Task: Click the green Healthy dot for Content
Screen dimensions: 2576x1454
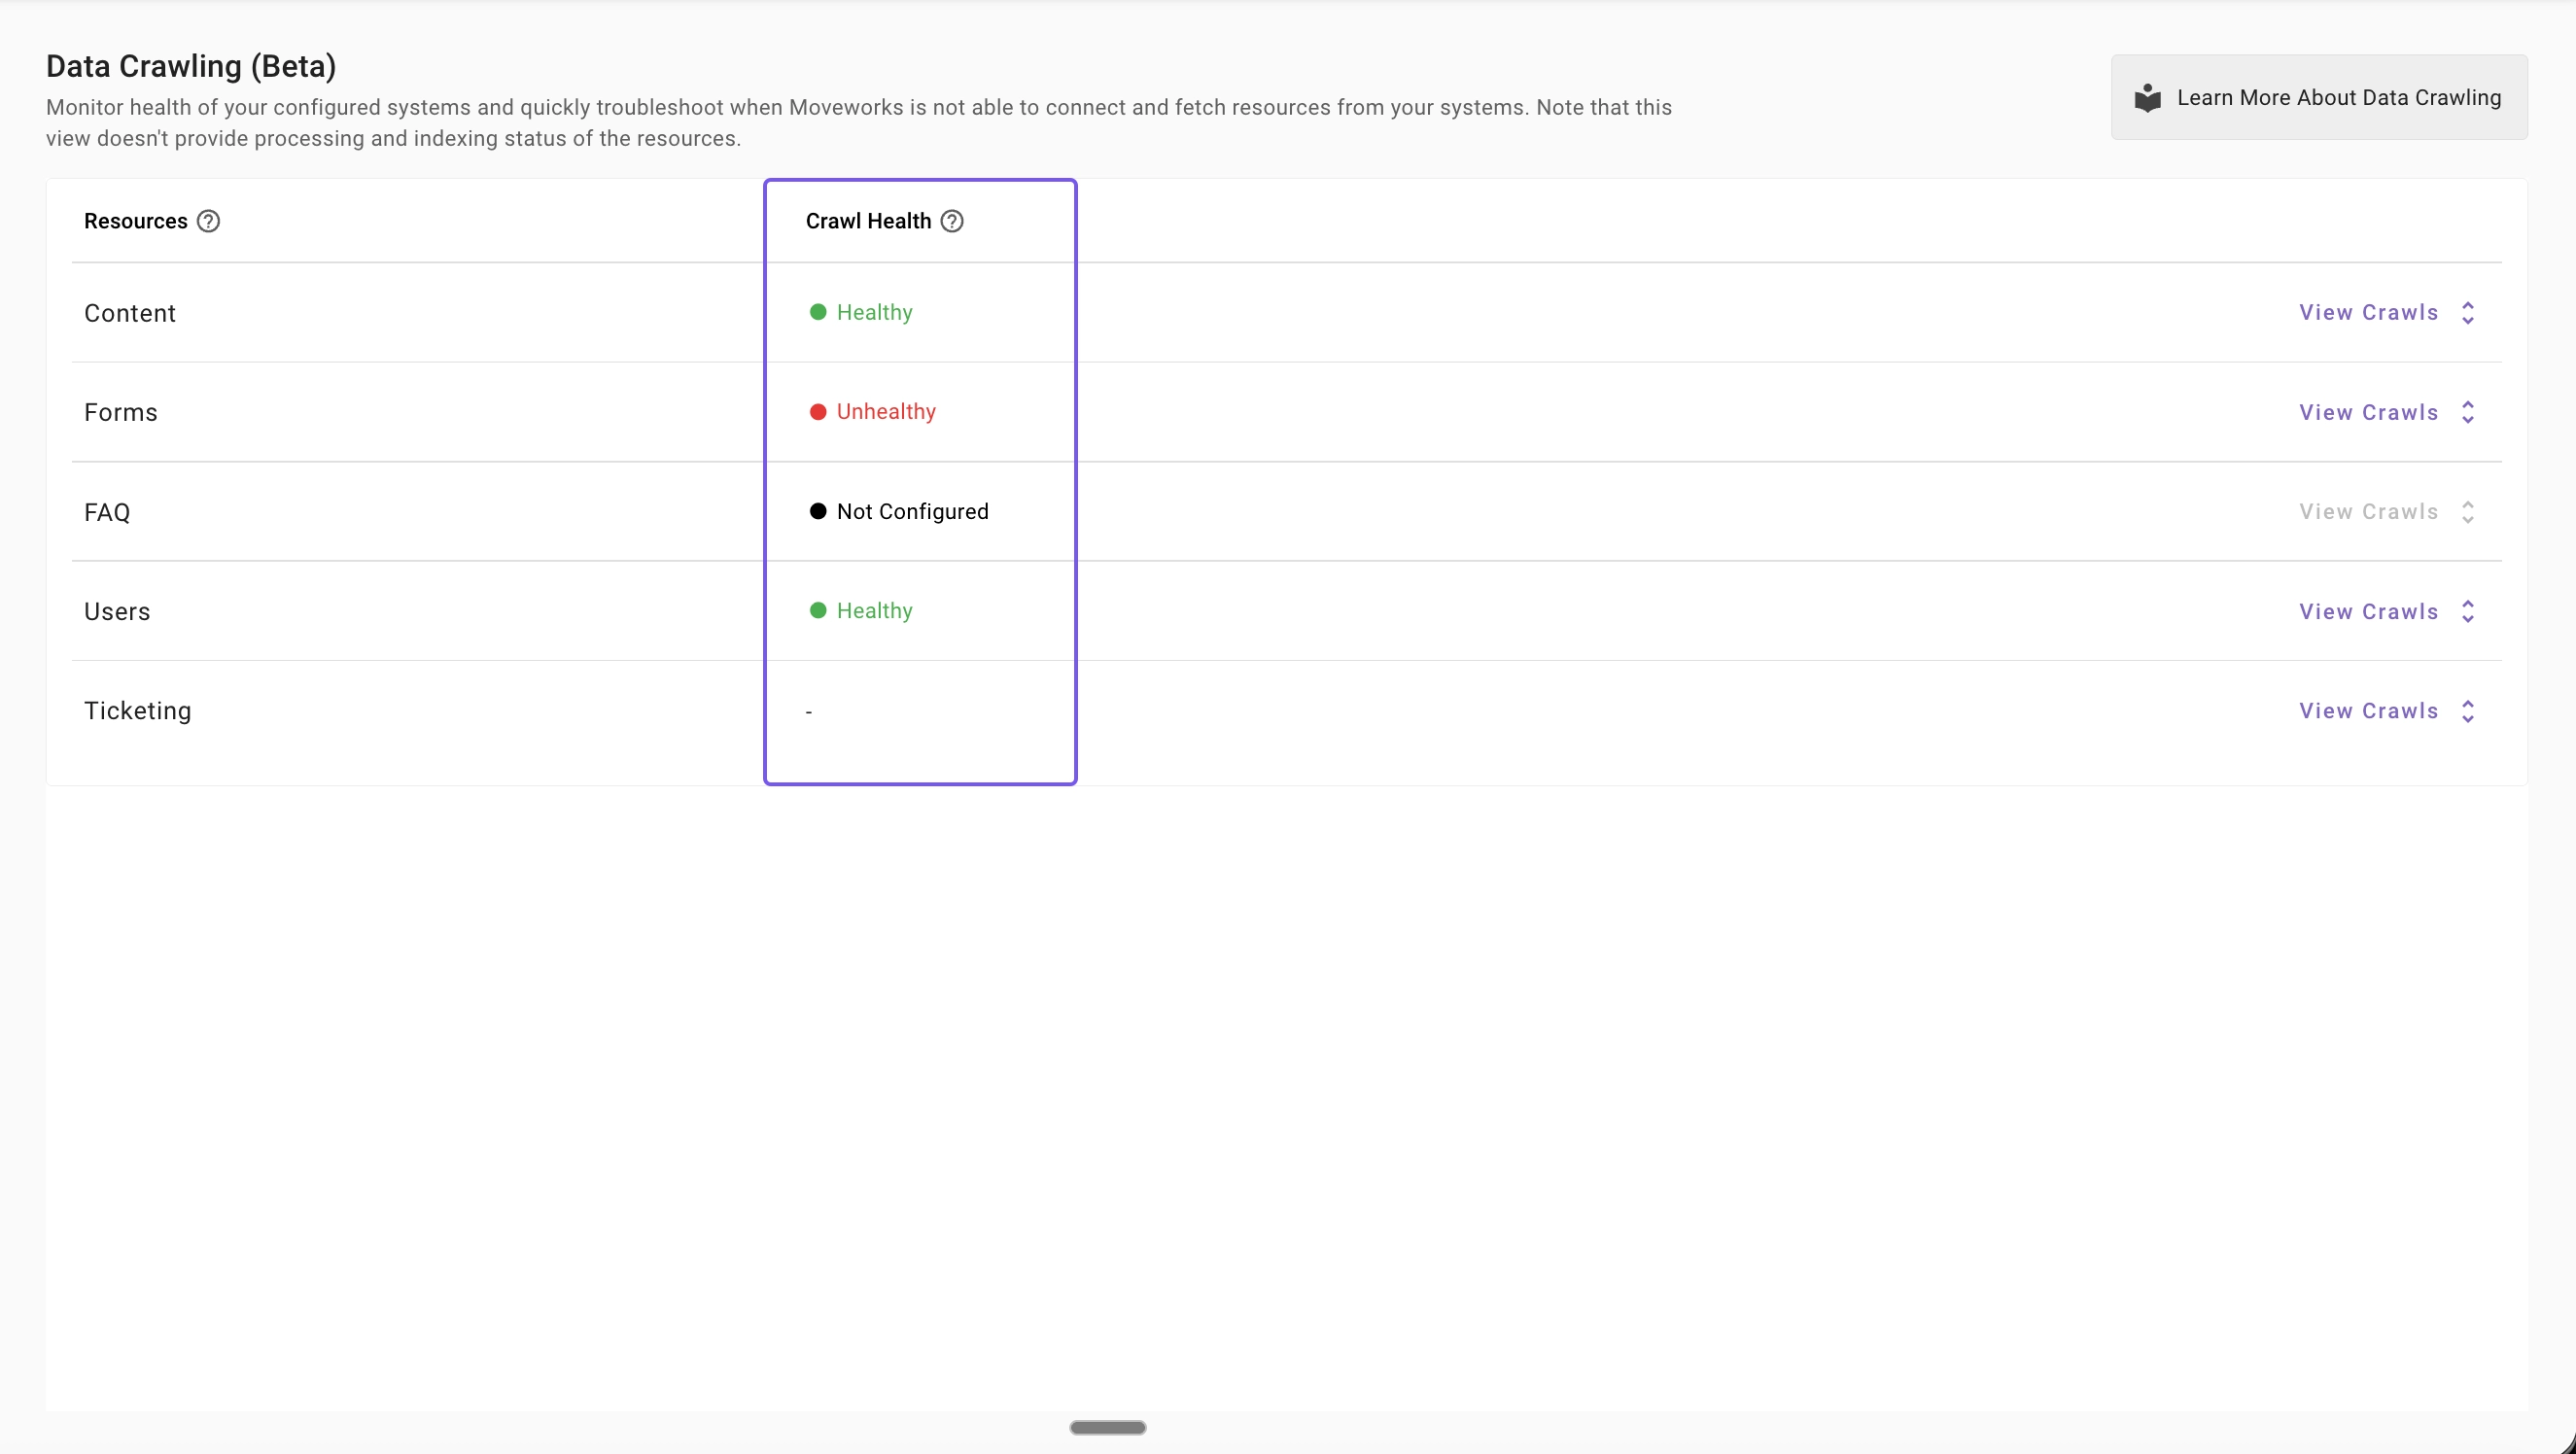Action: (x=818, y=312)
